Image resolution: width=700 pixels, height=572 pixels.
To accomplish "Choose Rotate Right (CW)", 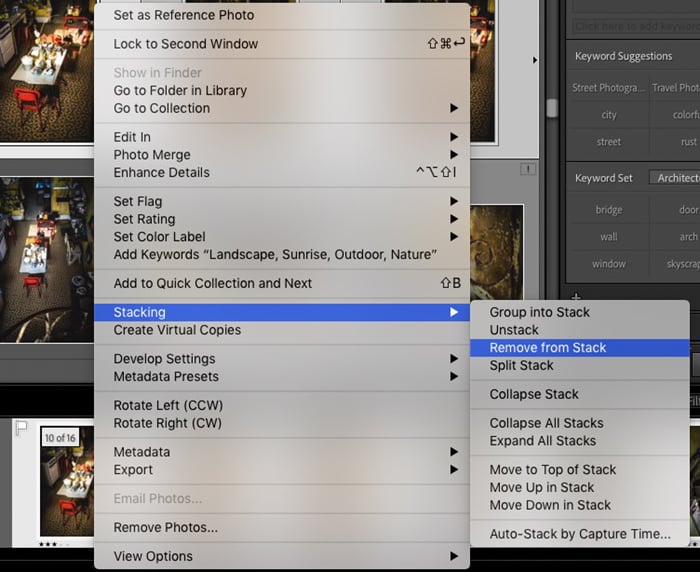I will pos(282,423).
